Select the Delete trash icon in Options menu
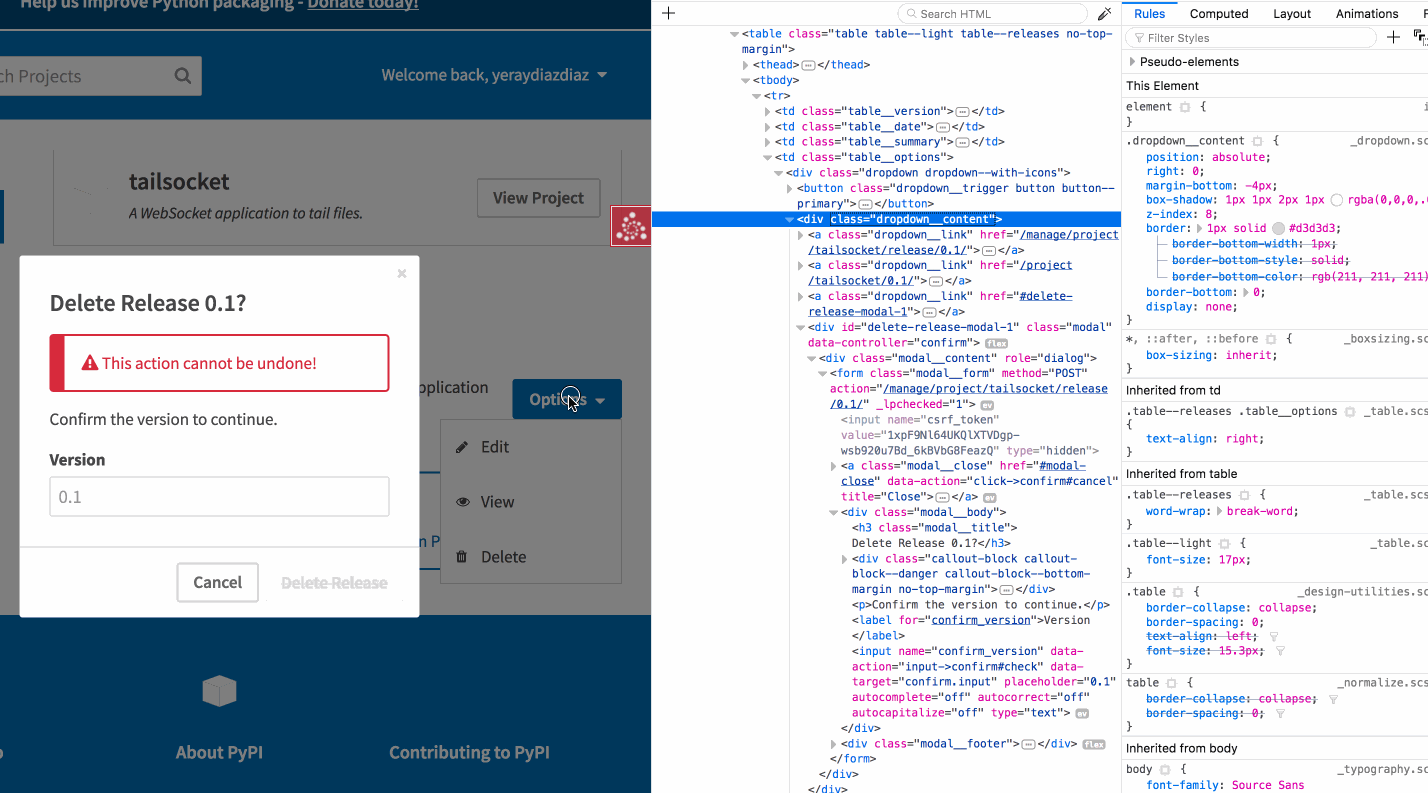This screenshot has height=793, width=1428. coord(459,557)
